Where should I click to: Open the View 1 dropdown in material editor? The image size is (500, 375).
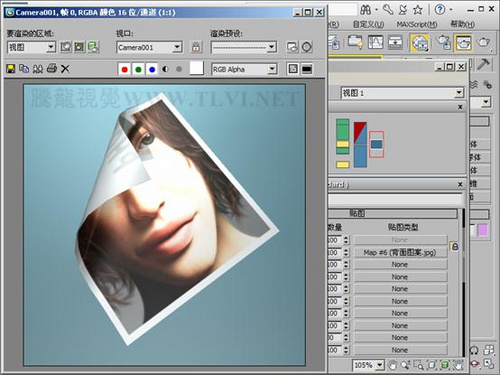[x=459, y=92]
